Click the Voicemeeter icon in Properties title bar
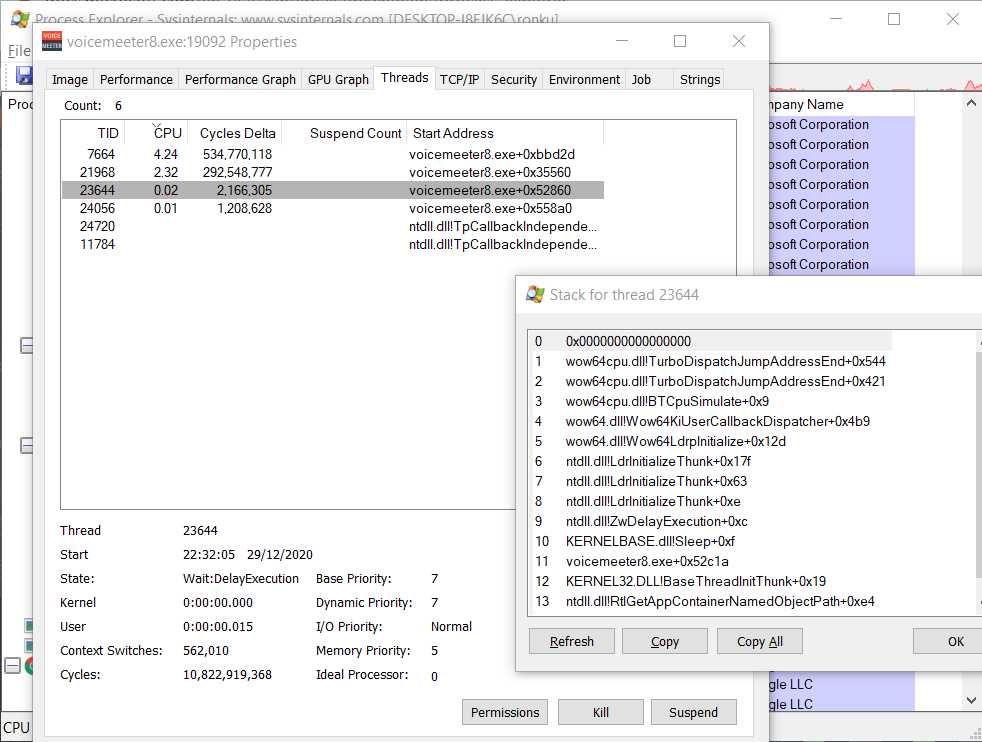982x742 pixels. coord(52,42)
